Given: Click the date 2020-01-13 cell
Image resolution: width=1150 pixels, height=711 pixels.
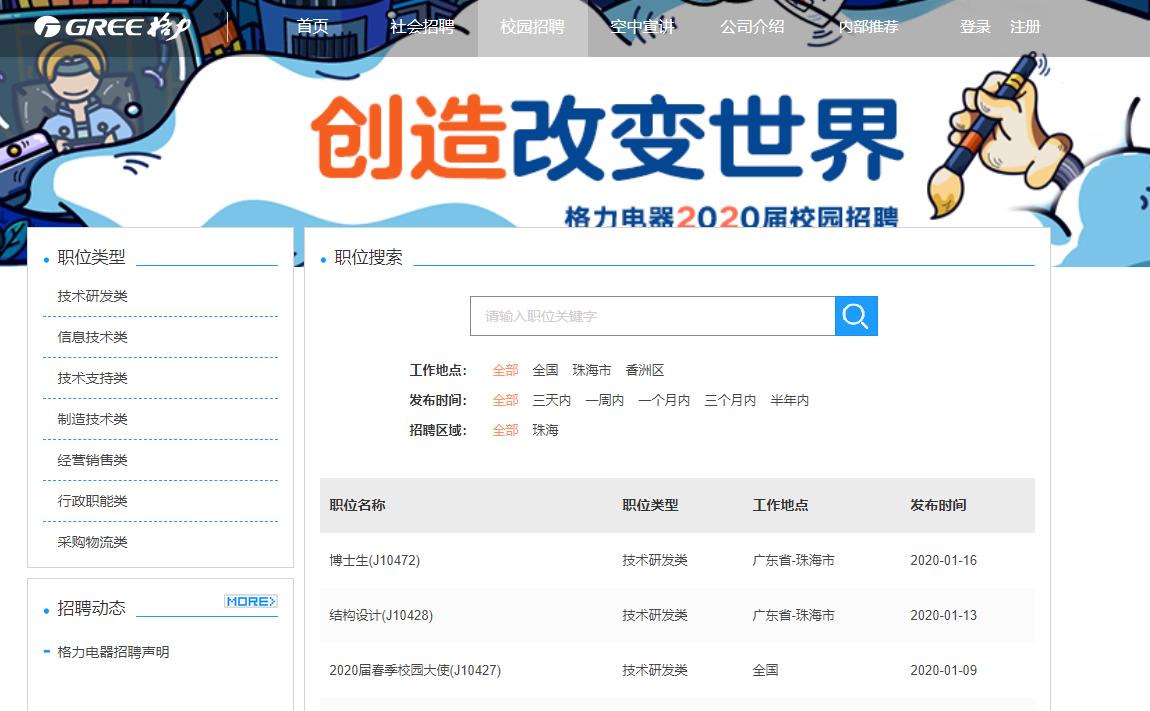Looking at the screenshot, I should (x=944, y=616).
